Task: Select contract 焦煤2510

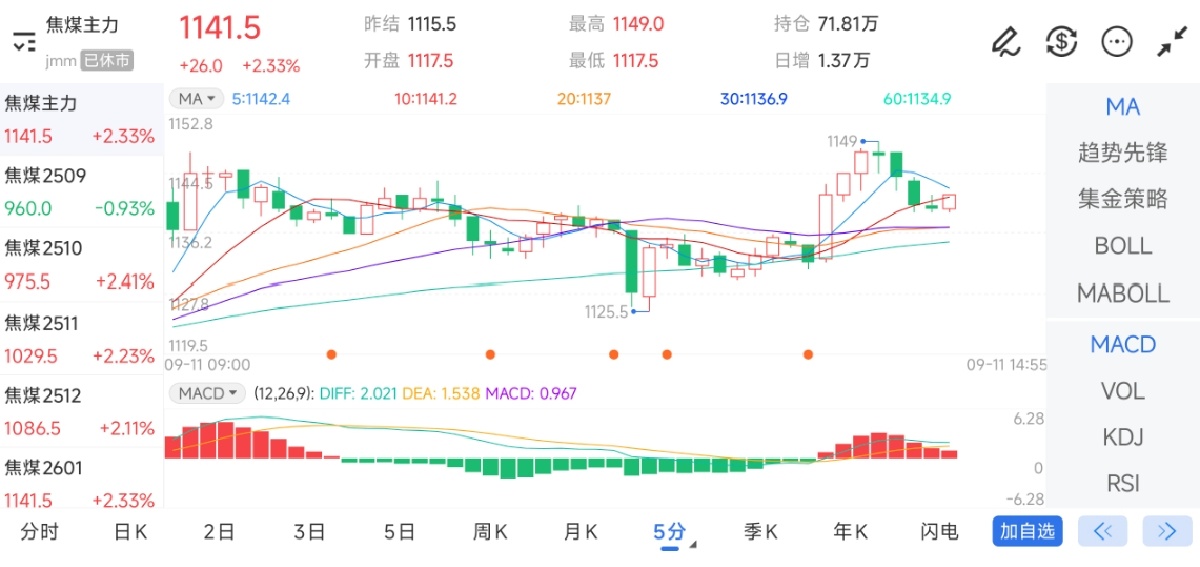Action: point(81,265)
